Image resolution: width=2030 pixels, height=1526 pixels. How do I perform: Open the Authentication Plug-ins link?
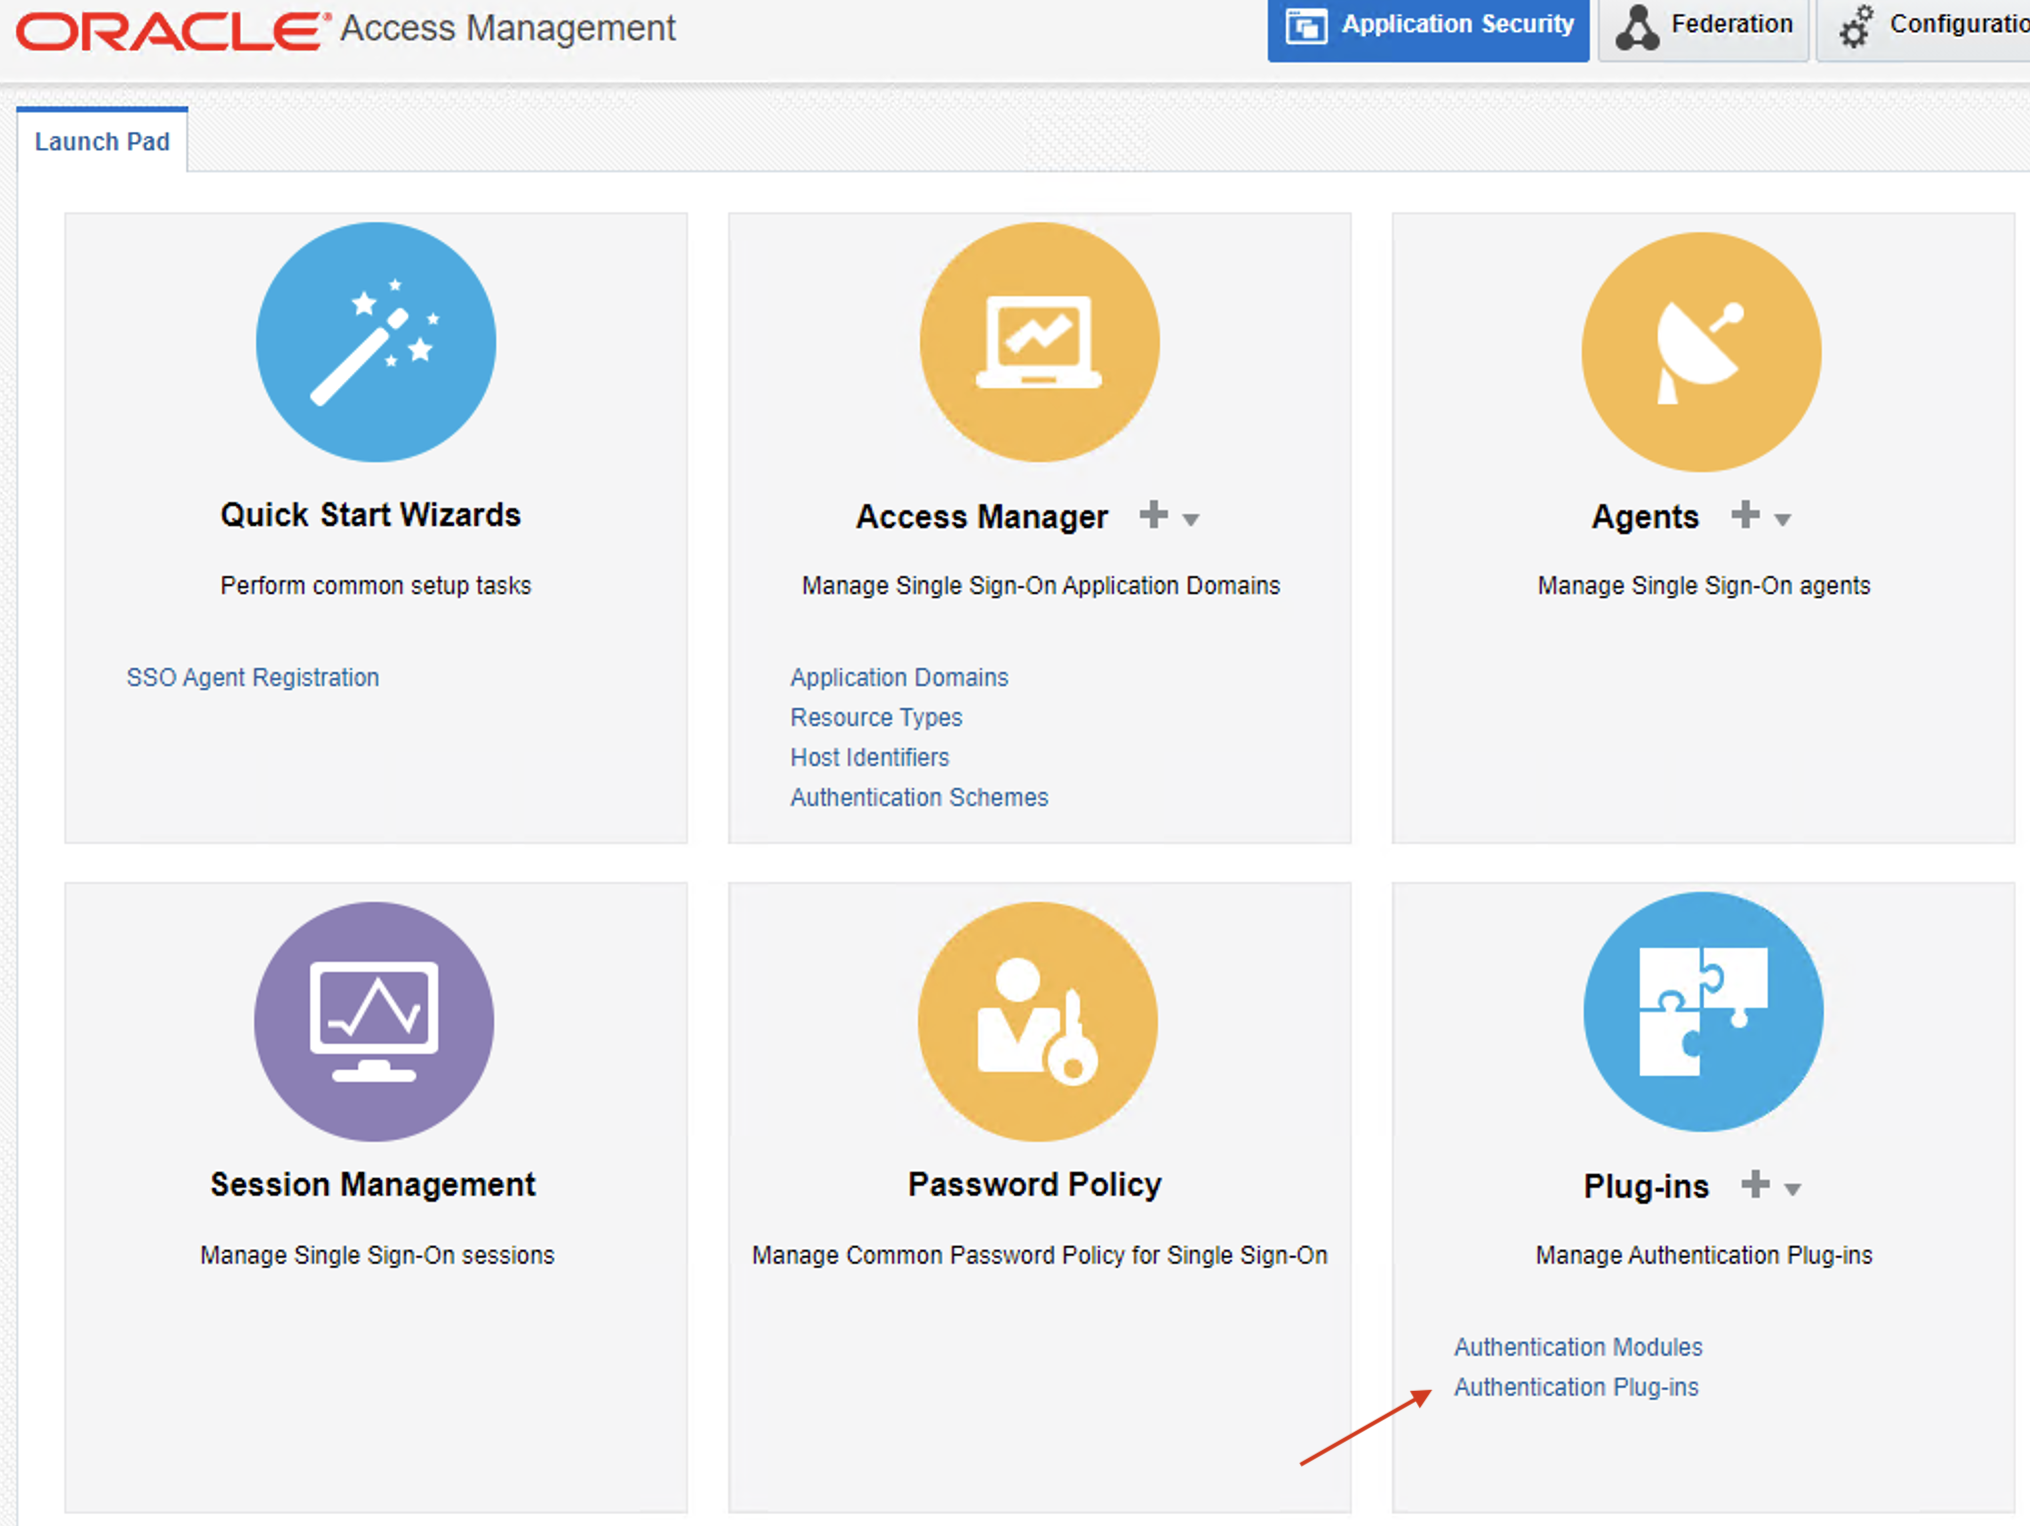tap(1576, 1387)
